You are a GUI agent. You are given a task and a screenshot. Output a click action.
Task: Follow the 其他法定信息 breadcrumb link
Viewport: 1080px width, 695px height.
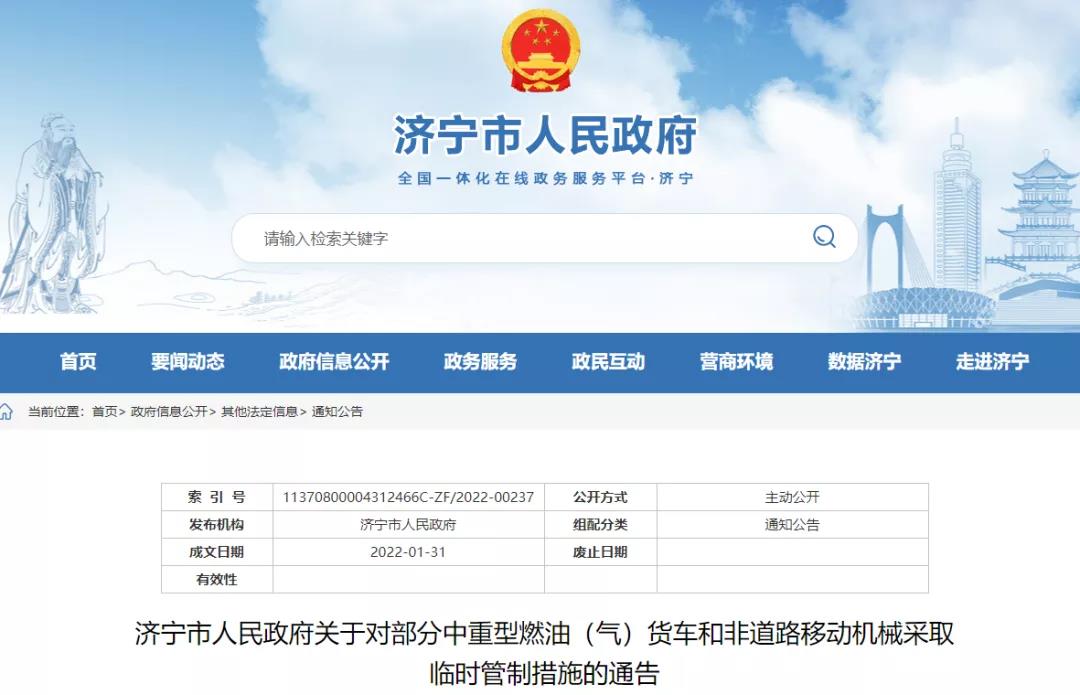coord(259,412)
